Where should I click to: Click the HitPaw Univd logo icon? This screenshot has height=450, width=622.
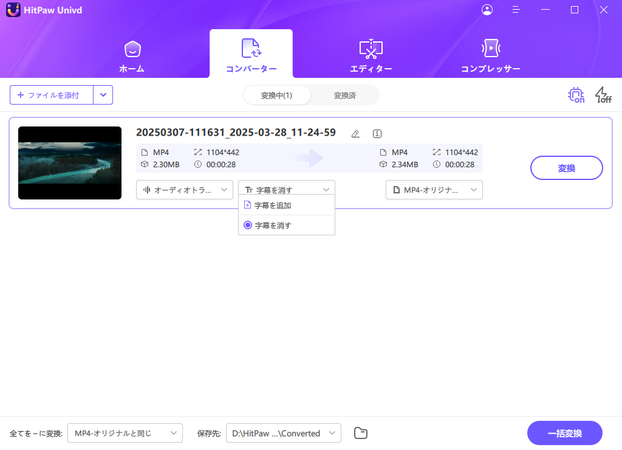click(13, 10)
